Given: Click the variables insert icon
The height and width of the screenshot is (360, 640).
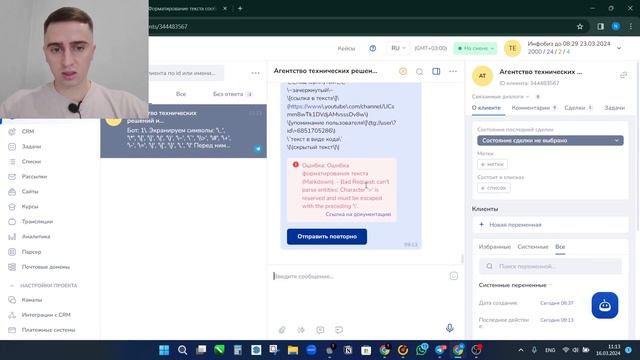Looking at the screenshot, I should 301,330.
